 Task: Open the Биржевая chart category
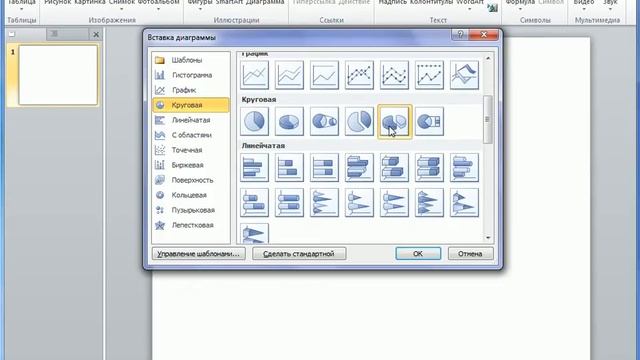coord(191,165)
